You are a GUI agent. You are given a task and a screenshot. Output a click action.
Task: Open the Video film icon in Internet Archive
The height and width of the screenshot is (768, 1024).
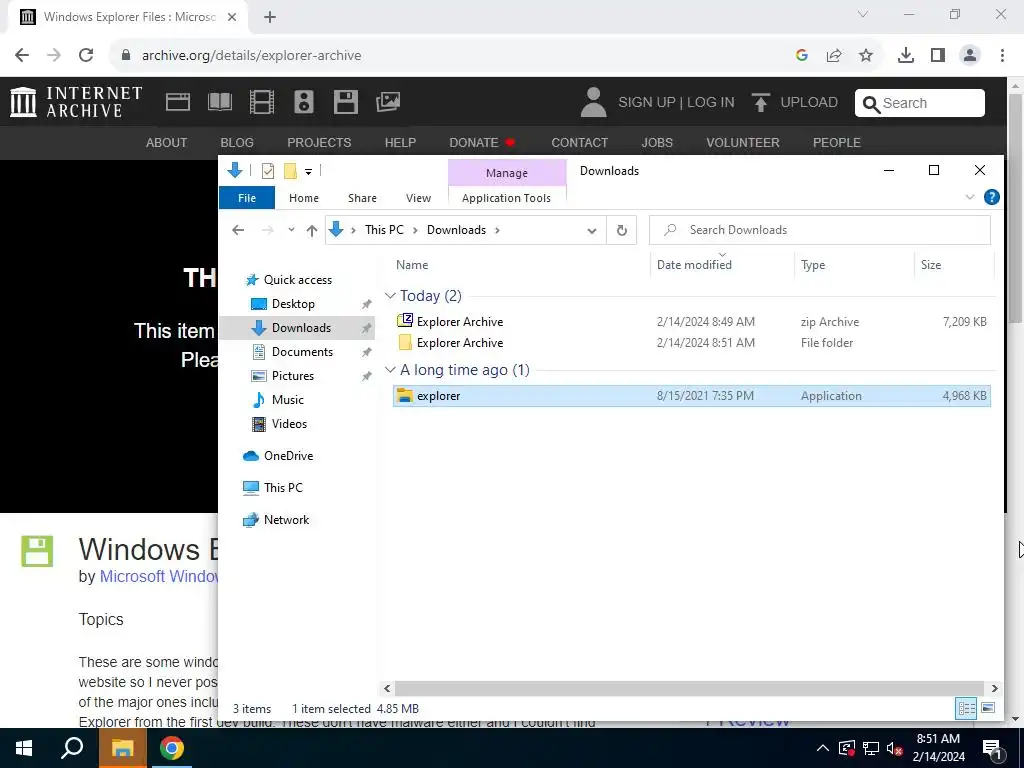point(262,102)
